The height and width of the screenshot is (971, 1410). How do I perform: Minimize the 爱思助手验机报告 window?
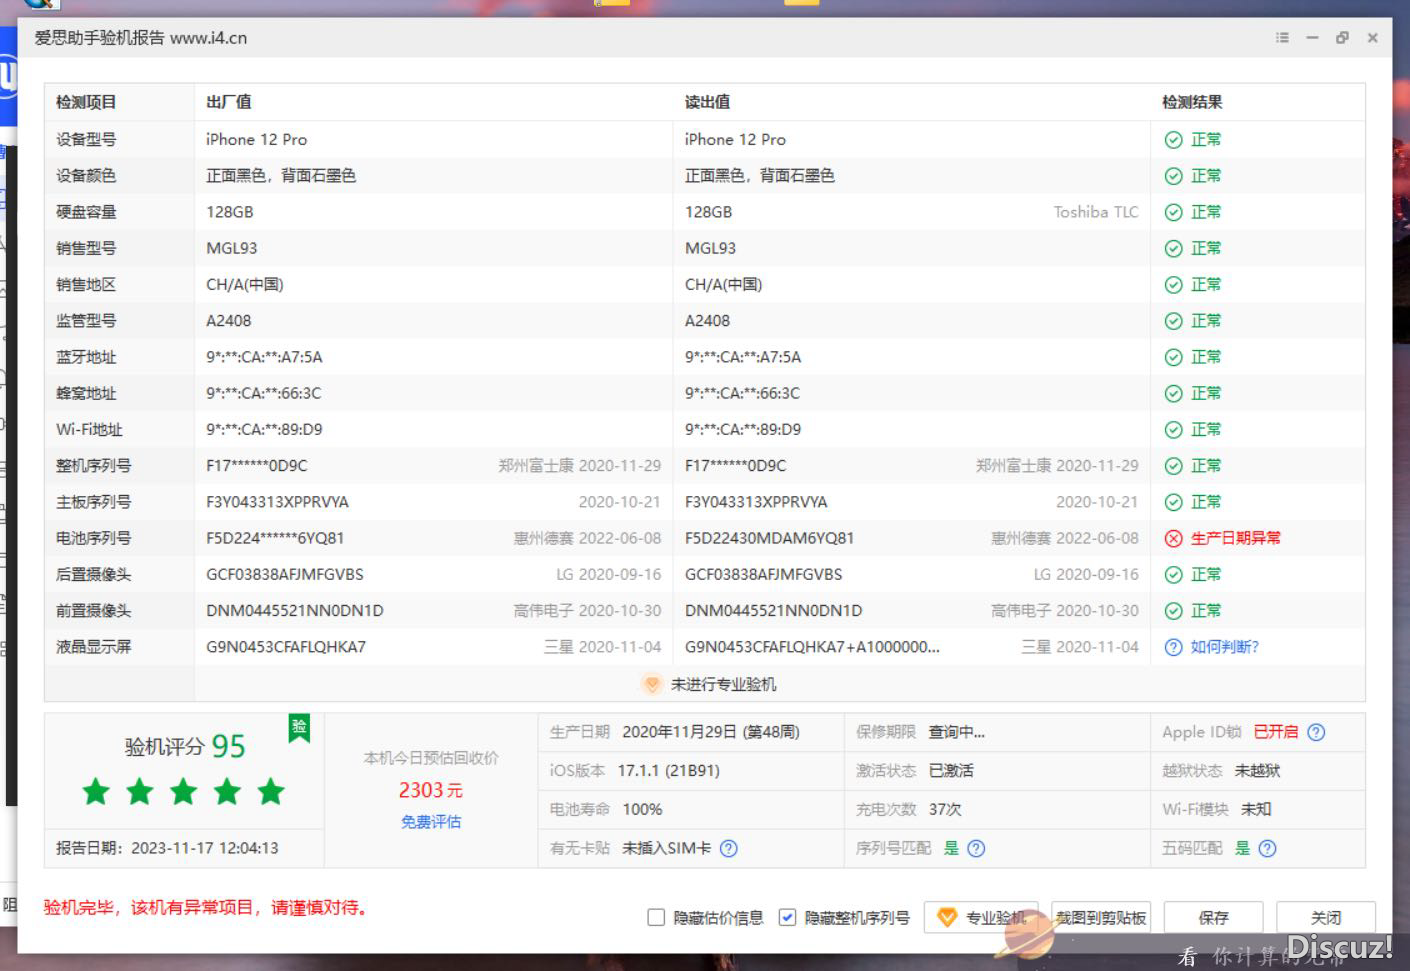tap(1312, 38)
